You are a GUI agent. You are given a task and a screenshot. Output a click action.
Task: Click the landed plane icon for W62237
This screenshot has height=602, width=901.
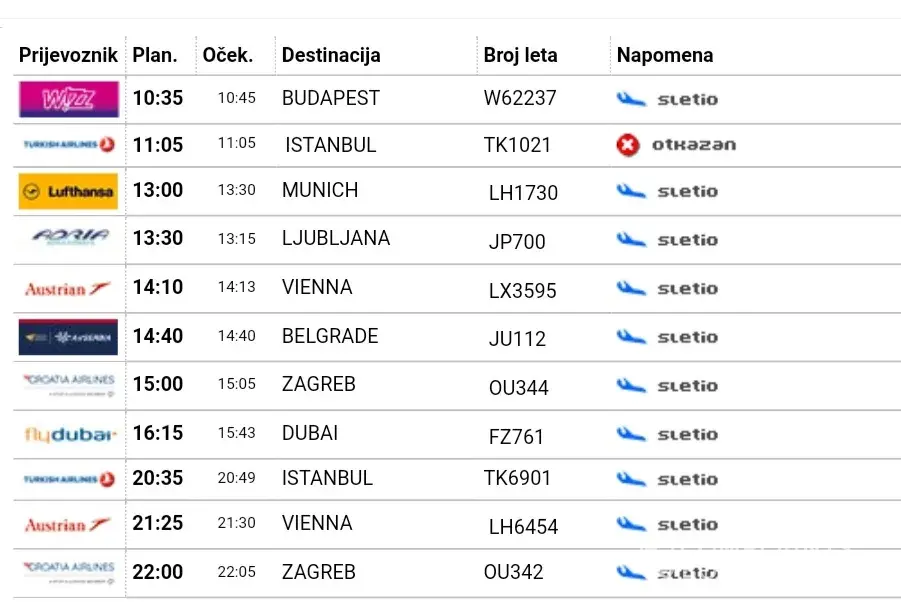point(631,99)
